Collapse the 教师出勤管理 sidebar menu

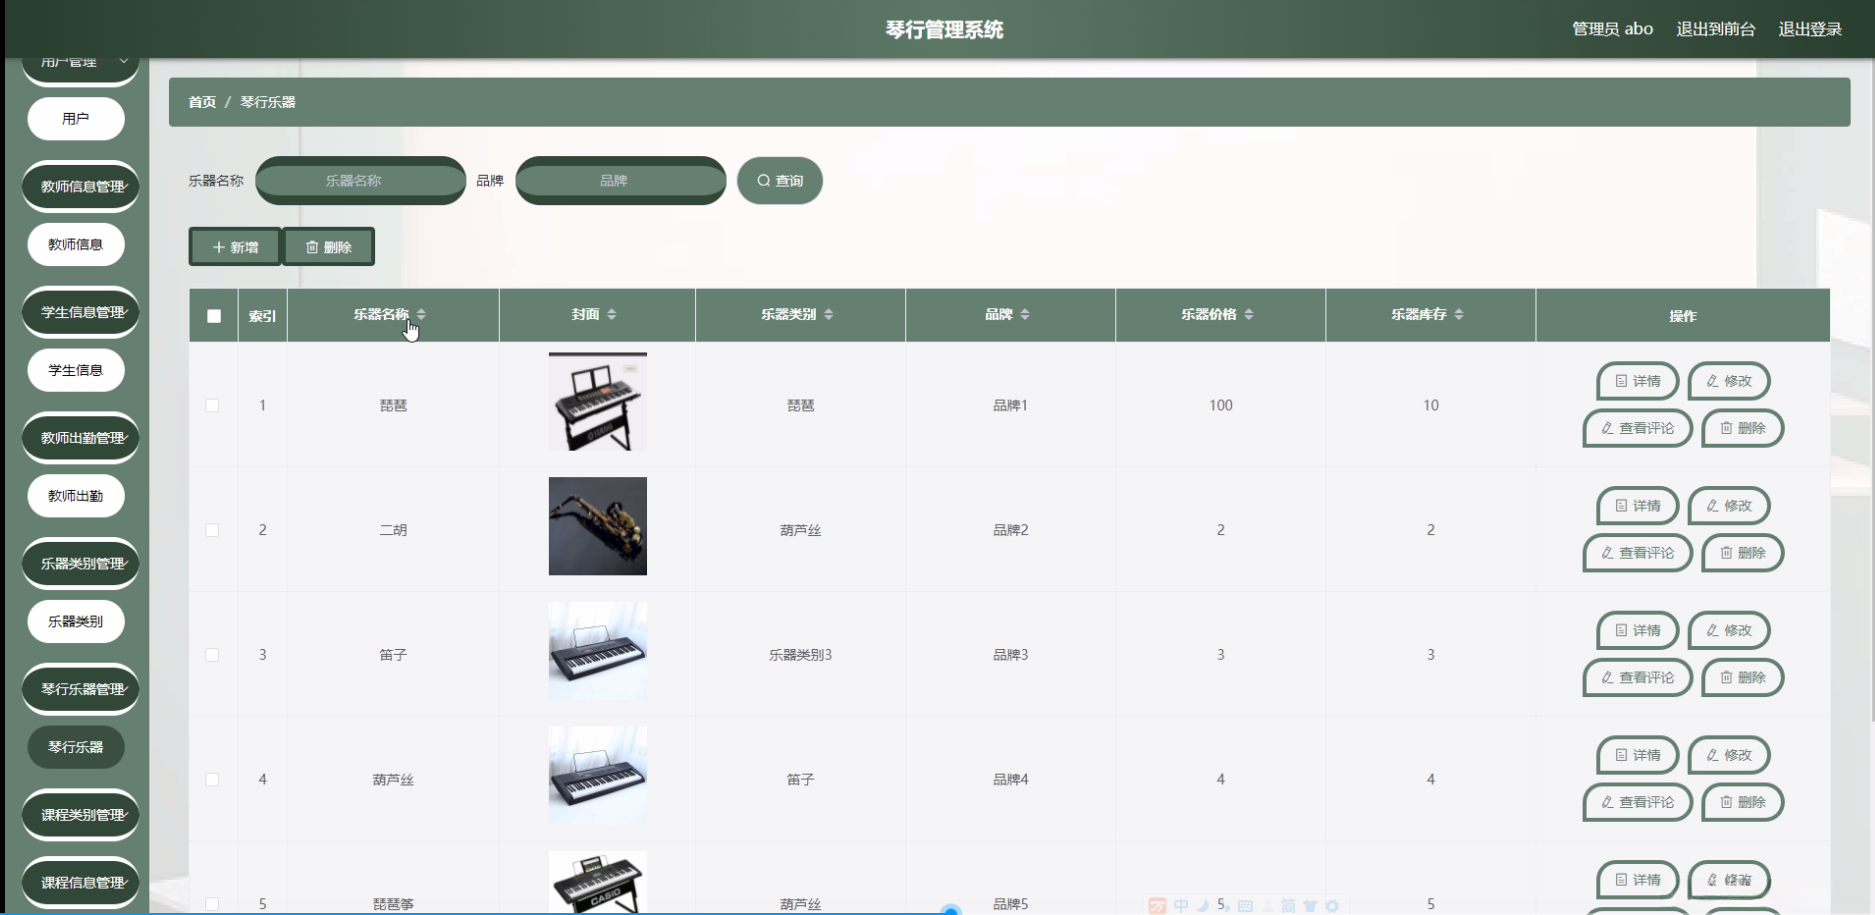(81, 438)
